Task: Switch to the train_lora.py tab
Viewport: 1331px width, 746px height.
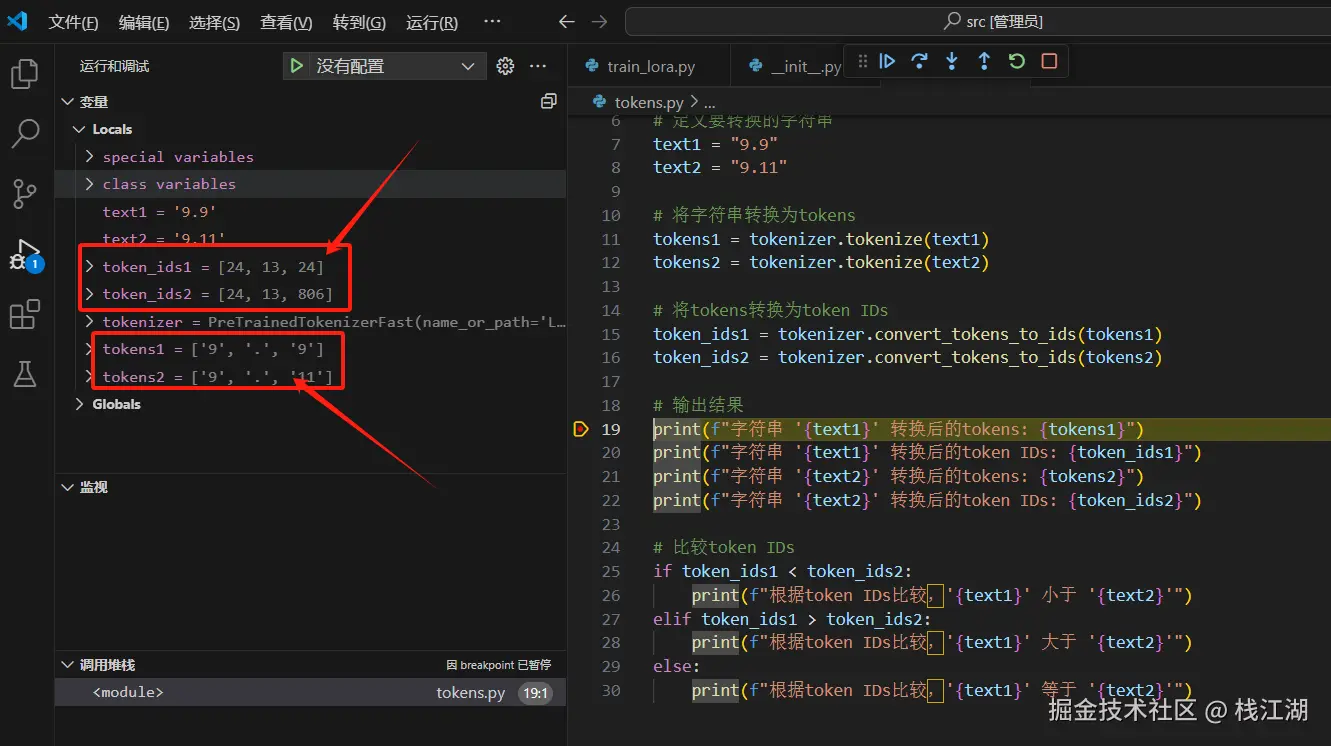Action: point(650,66)
